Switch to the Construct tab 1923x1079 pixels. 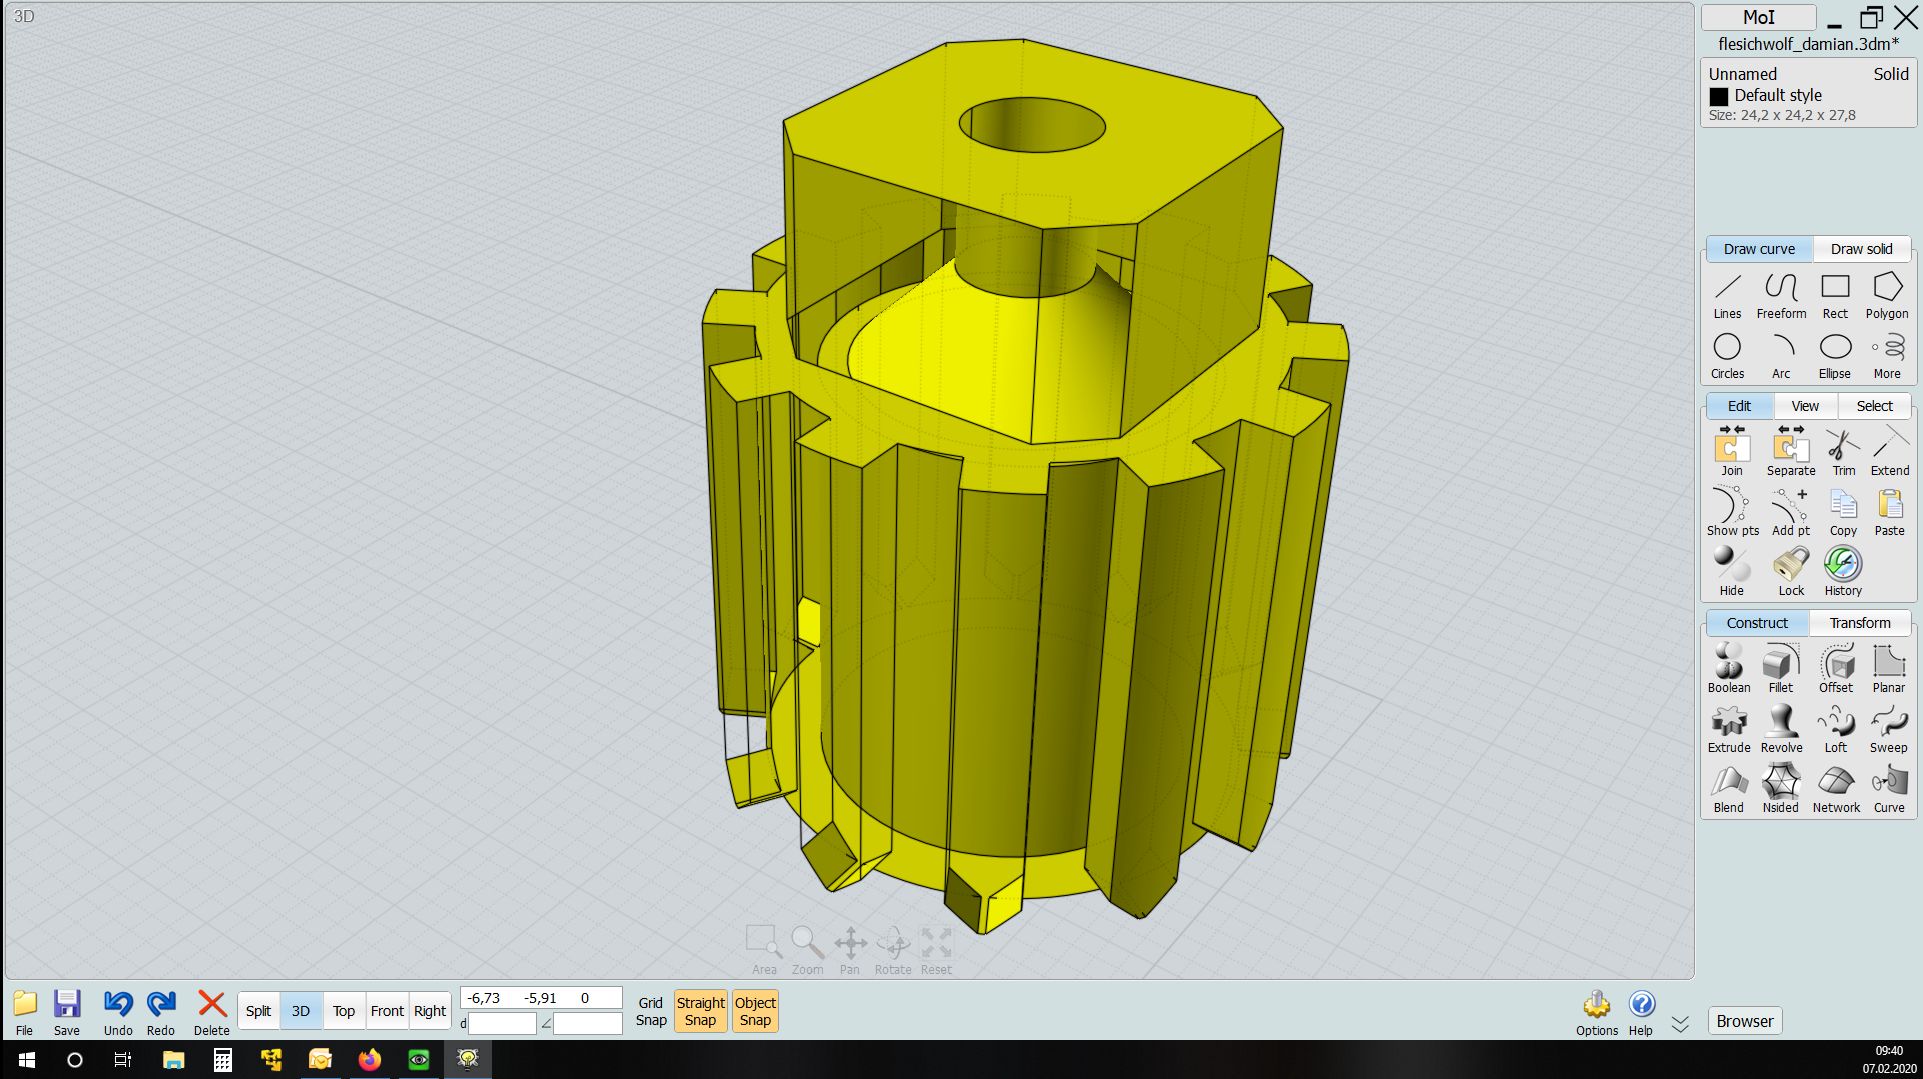[x=1757, y=623]
